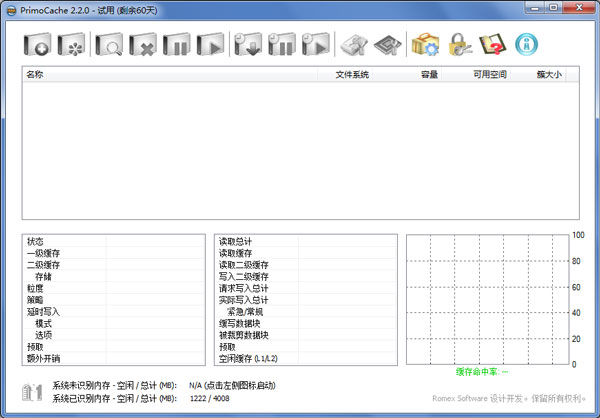Viewport: 600px width, 418px height.
Task: Click the 额外开销 row label
Action: tap(43, 358)
